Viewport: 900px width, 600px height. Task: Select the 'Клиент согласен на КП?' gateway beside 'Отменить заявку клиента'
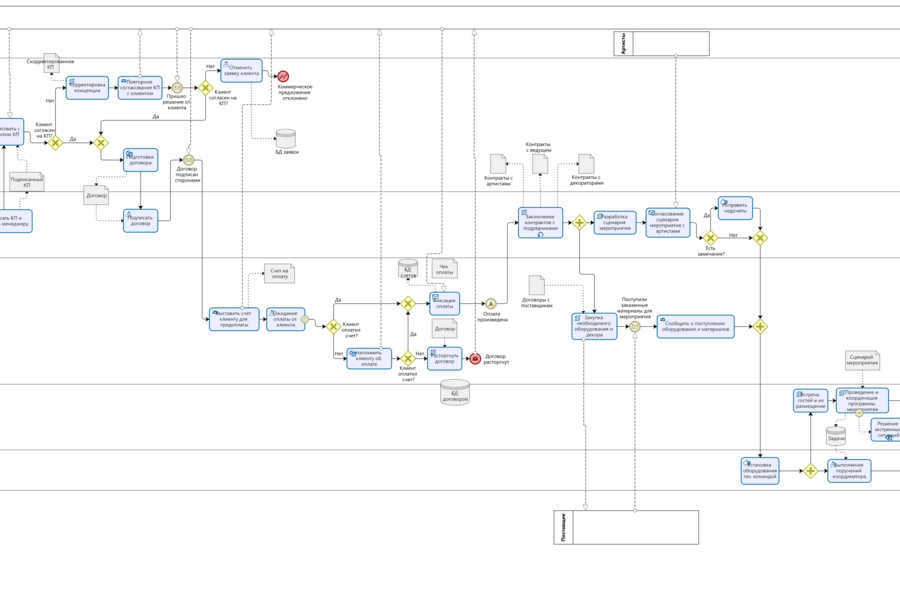click(205, 88)
